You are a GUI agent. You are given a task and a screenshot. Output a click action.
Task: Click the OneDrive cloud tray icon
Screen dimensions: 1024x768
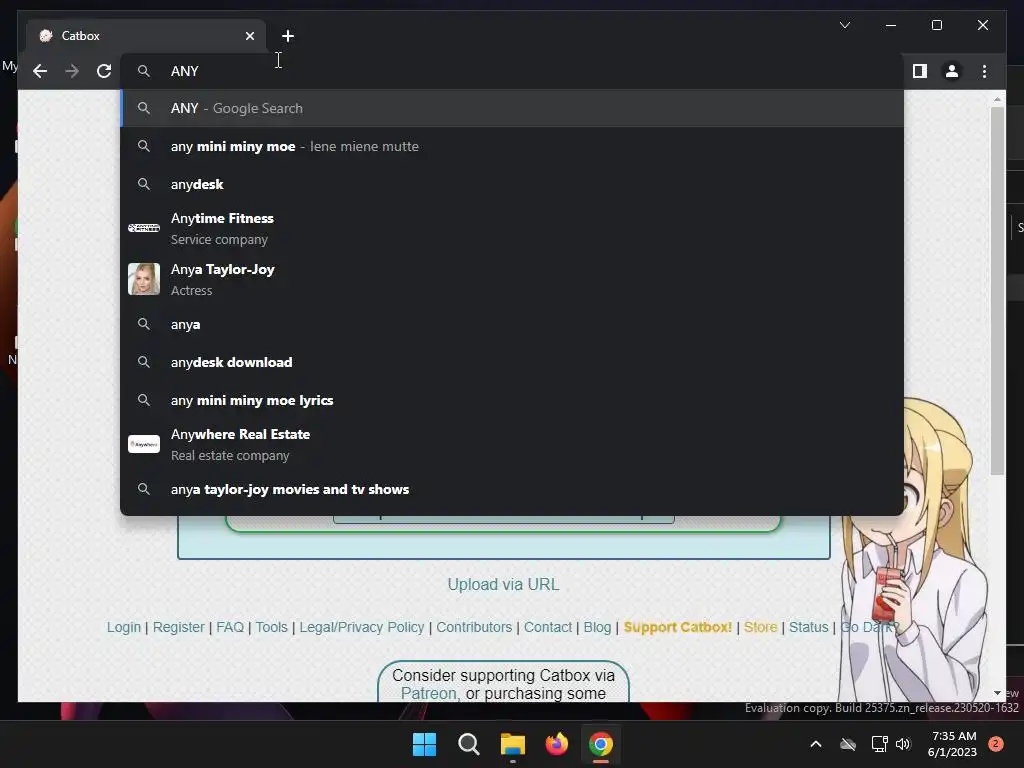848,744
